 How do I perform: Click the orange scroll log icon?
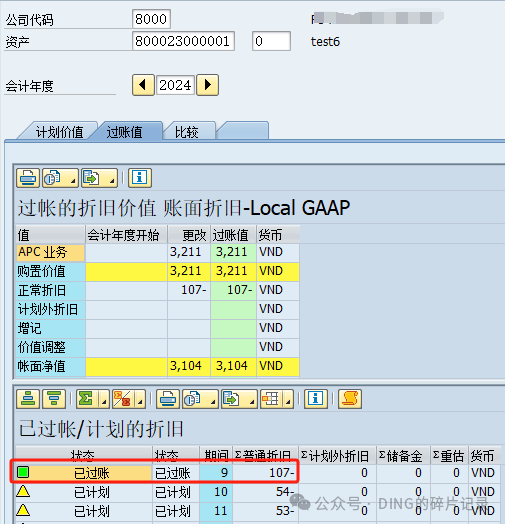350,399
